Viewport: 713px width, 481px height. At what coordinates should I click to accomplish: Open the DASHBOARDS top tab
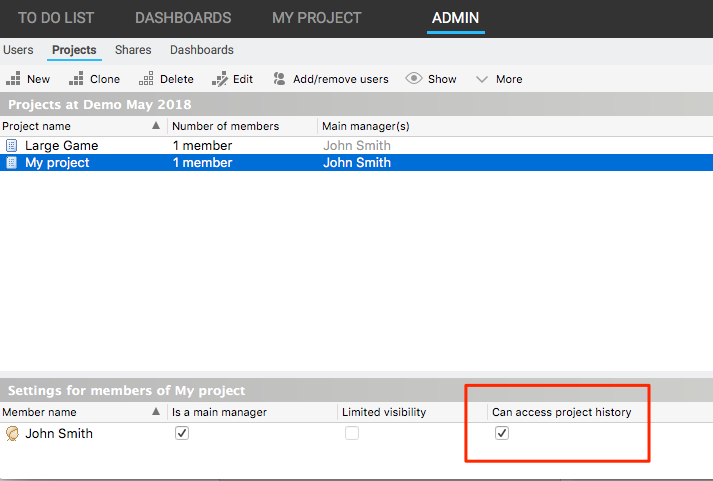coord(183,18)
